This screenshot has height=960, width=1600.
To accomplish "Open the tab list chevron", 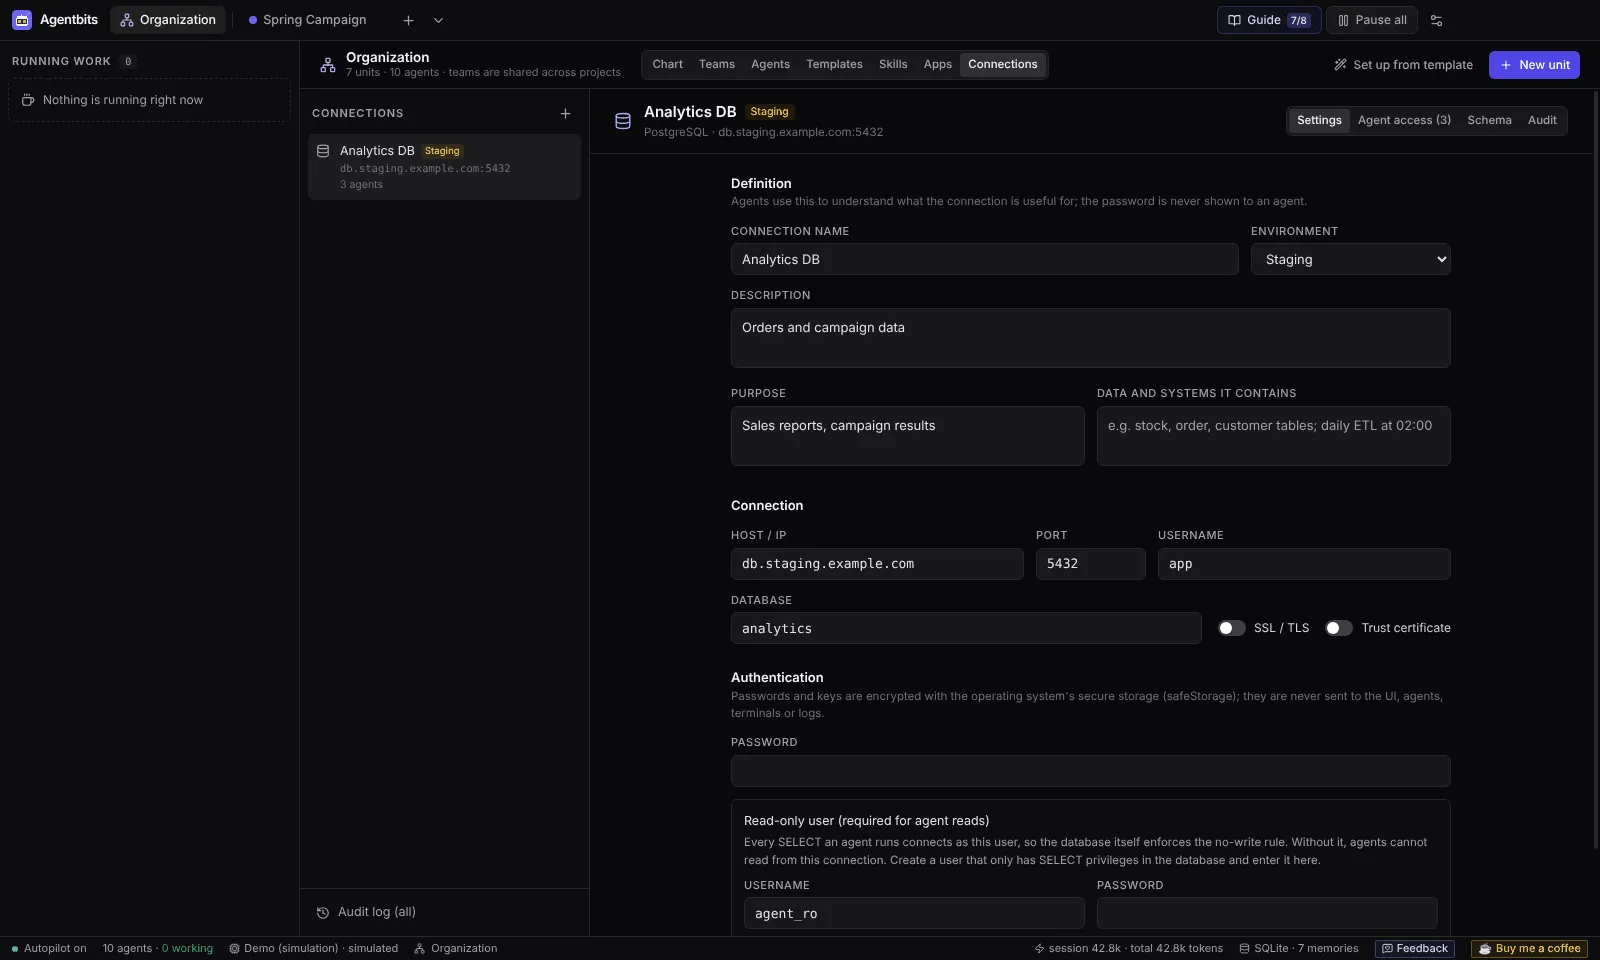I will tap(438, 20).
